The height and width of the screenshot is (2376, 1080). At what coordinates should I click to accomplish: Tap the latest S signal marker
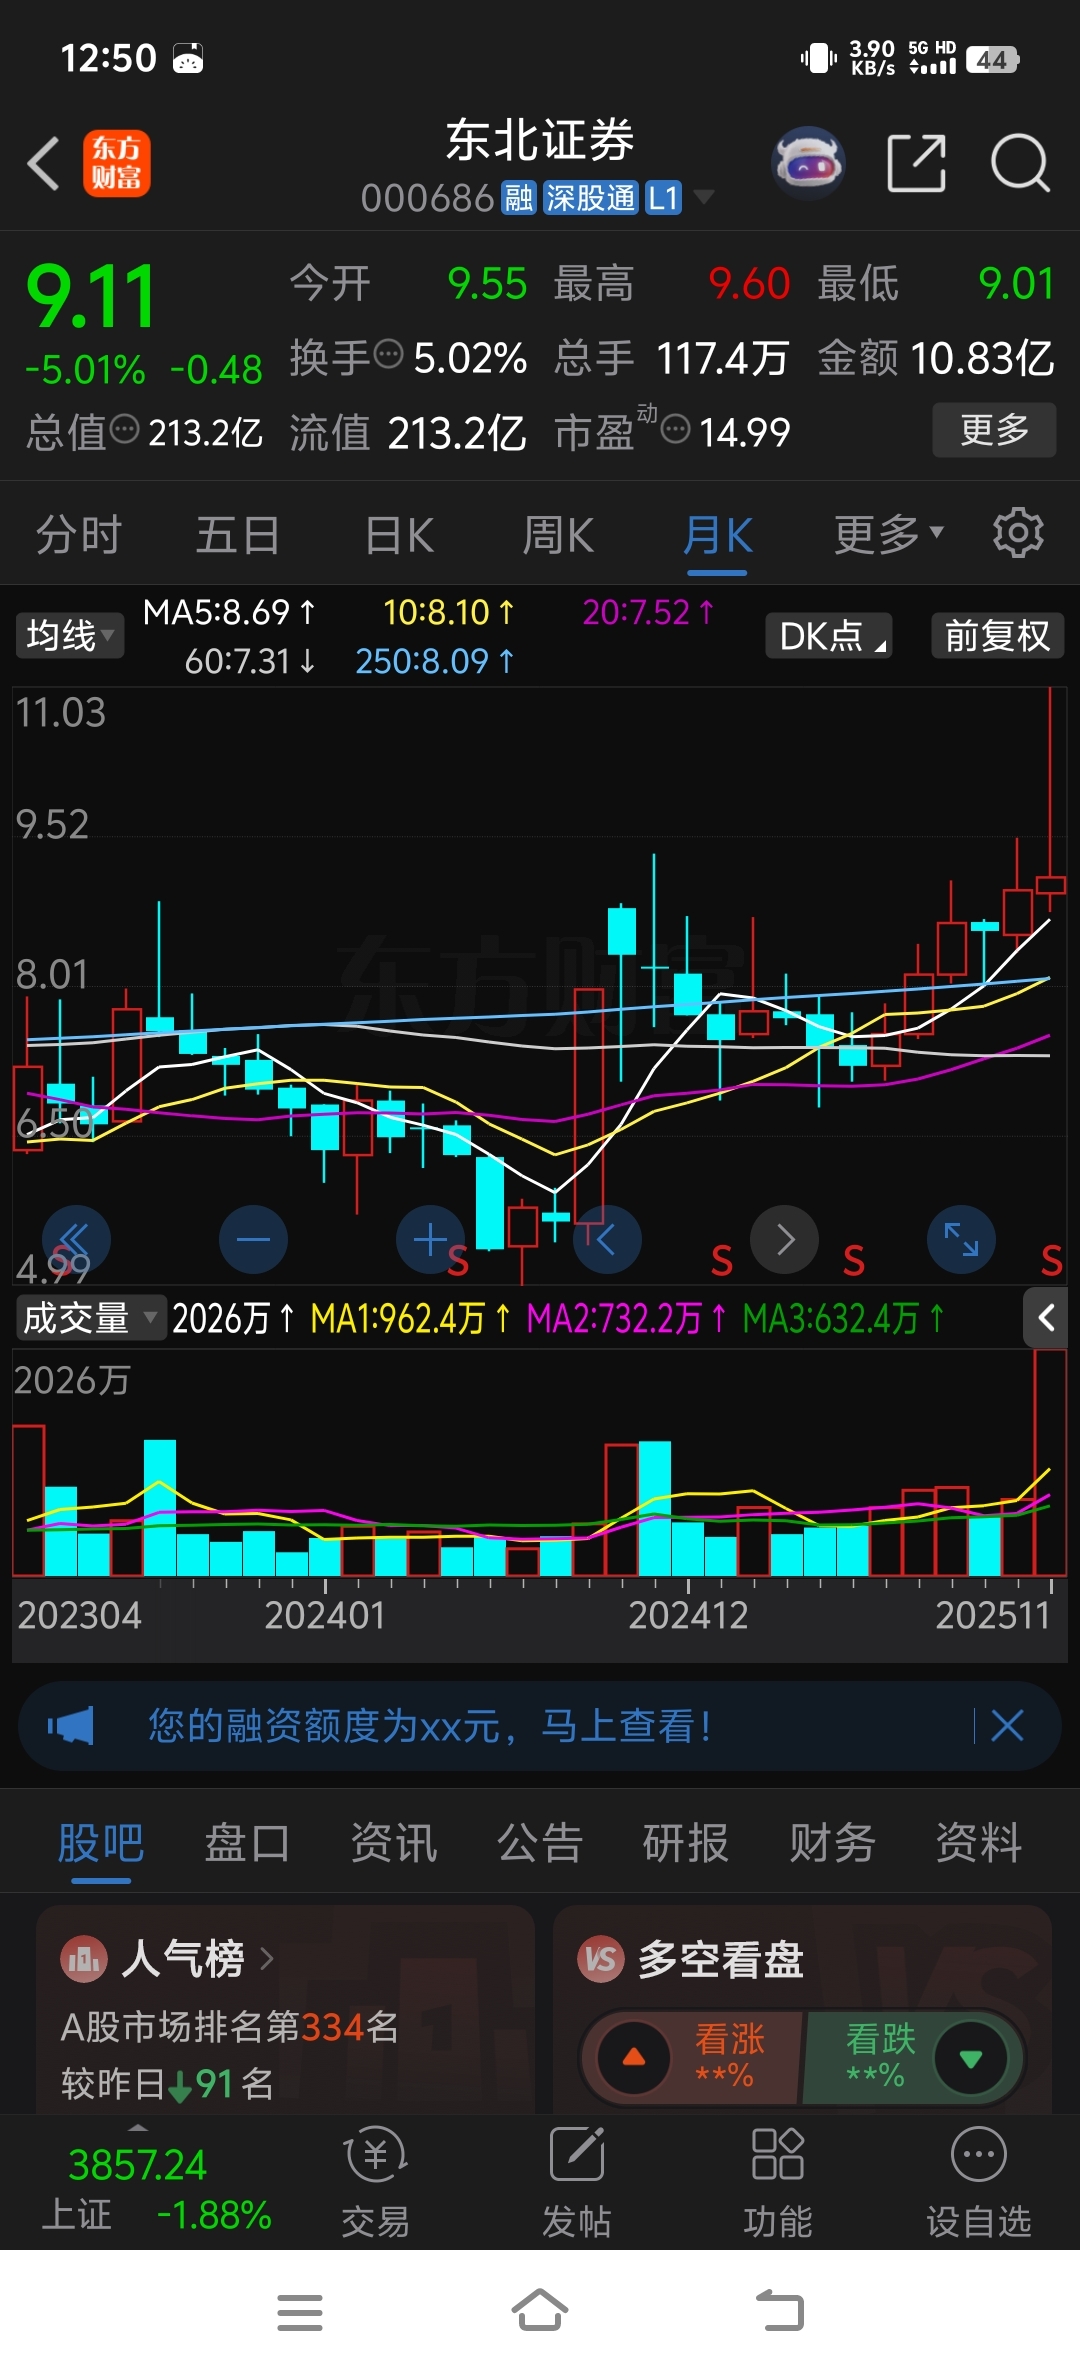1051,1261
